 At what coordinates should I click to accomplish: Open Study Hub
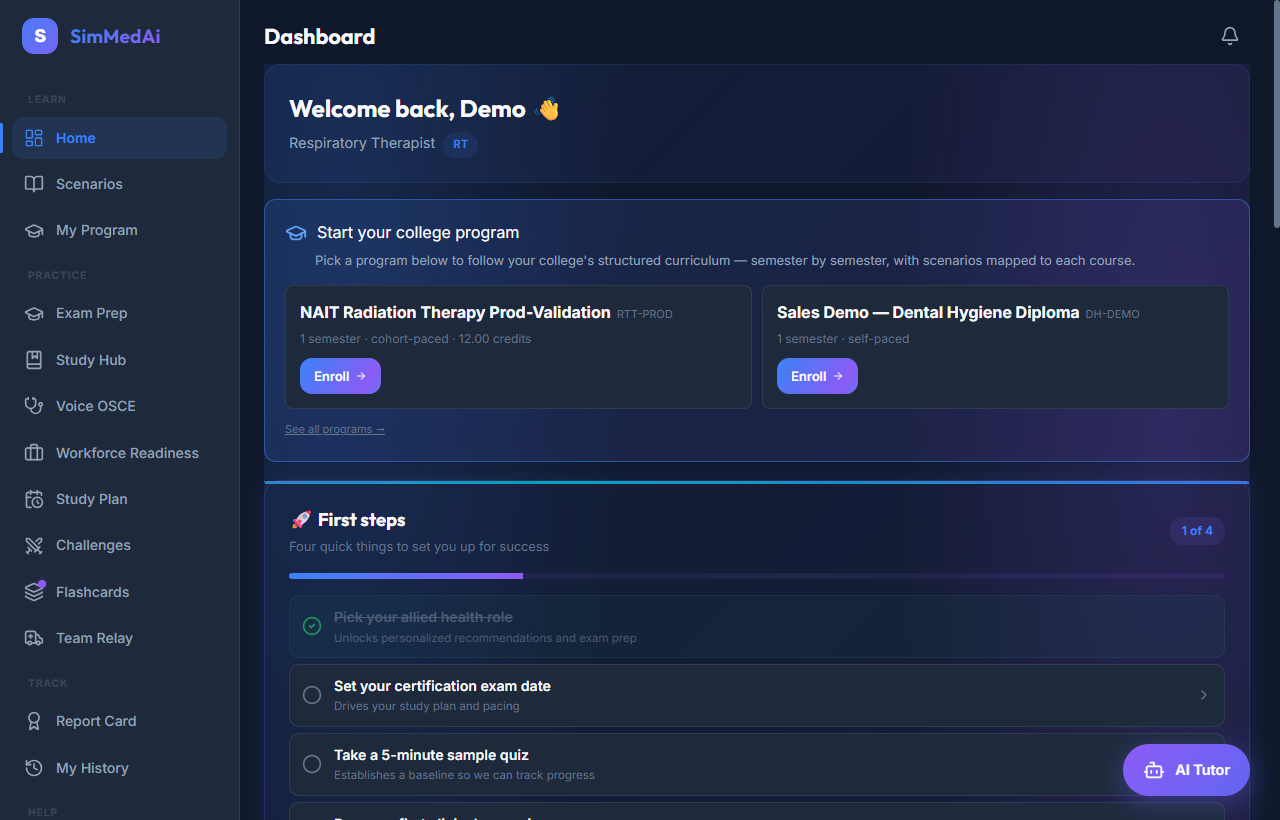[120, 360]
